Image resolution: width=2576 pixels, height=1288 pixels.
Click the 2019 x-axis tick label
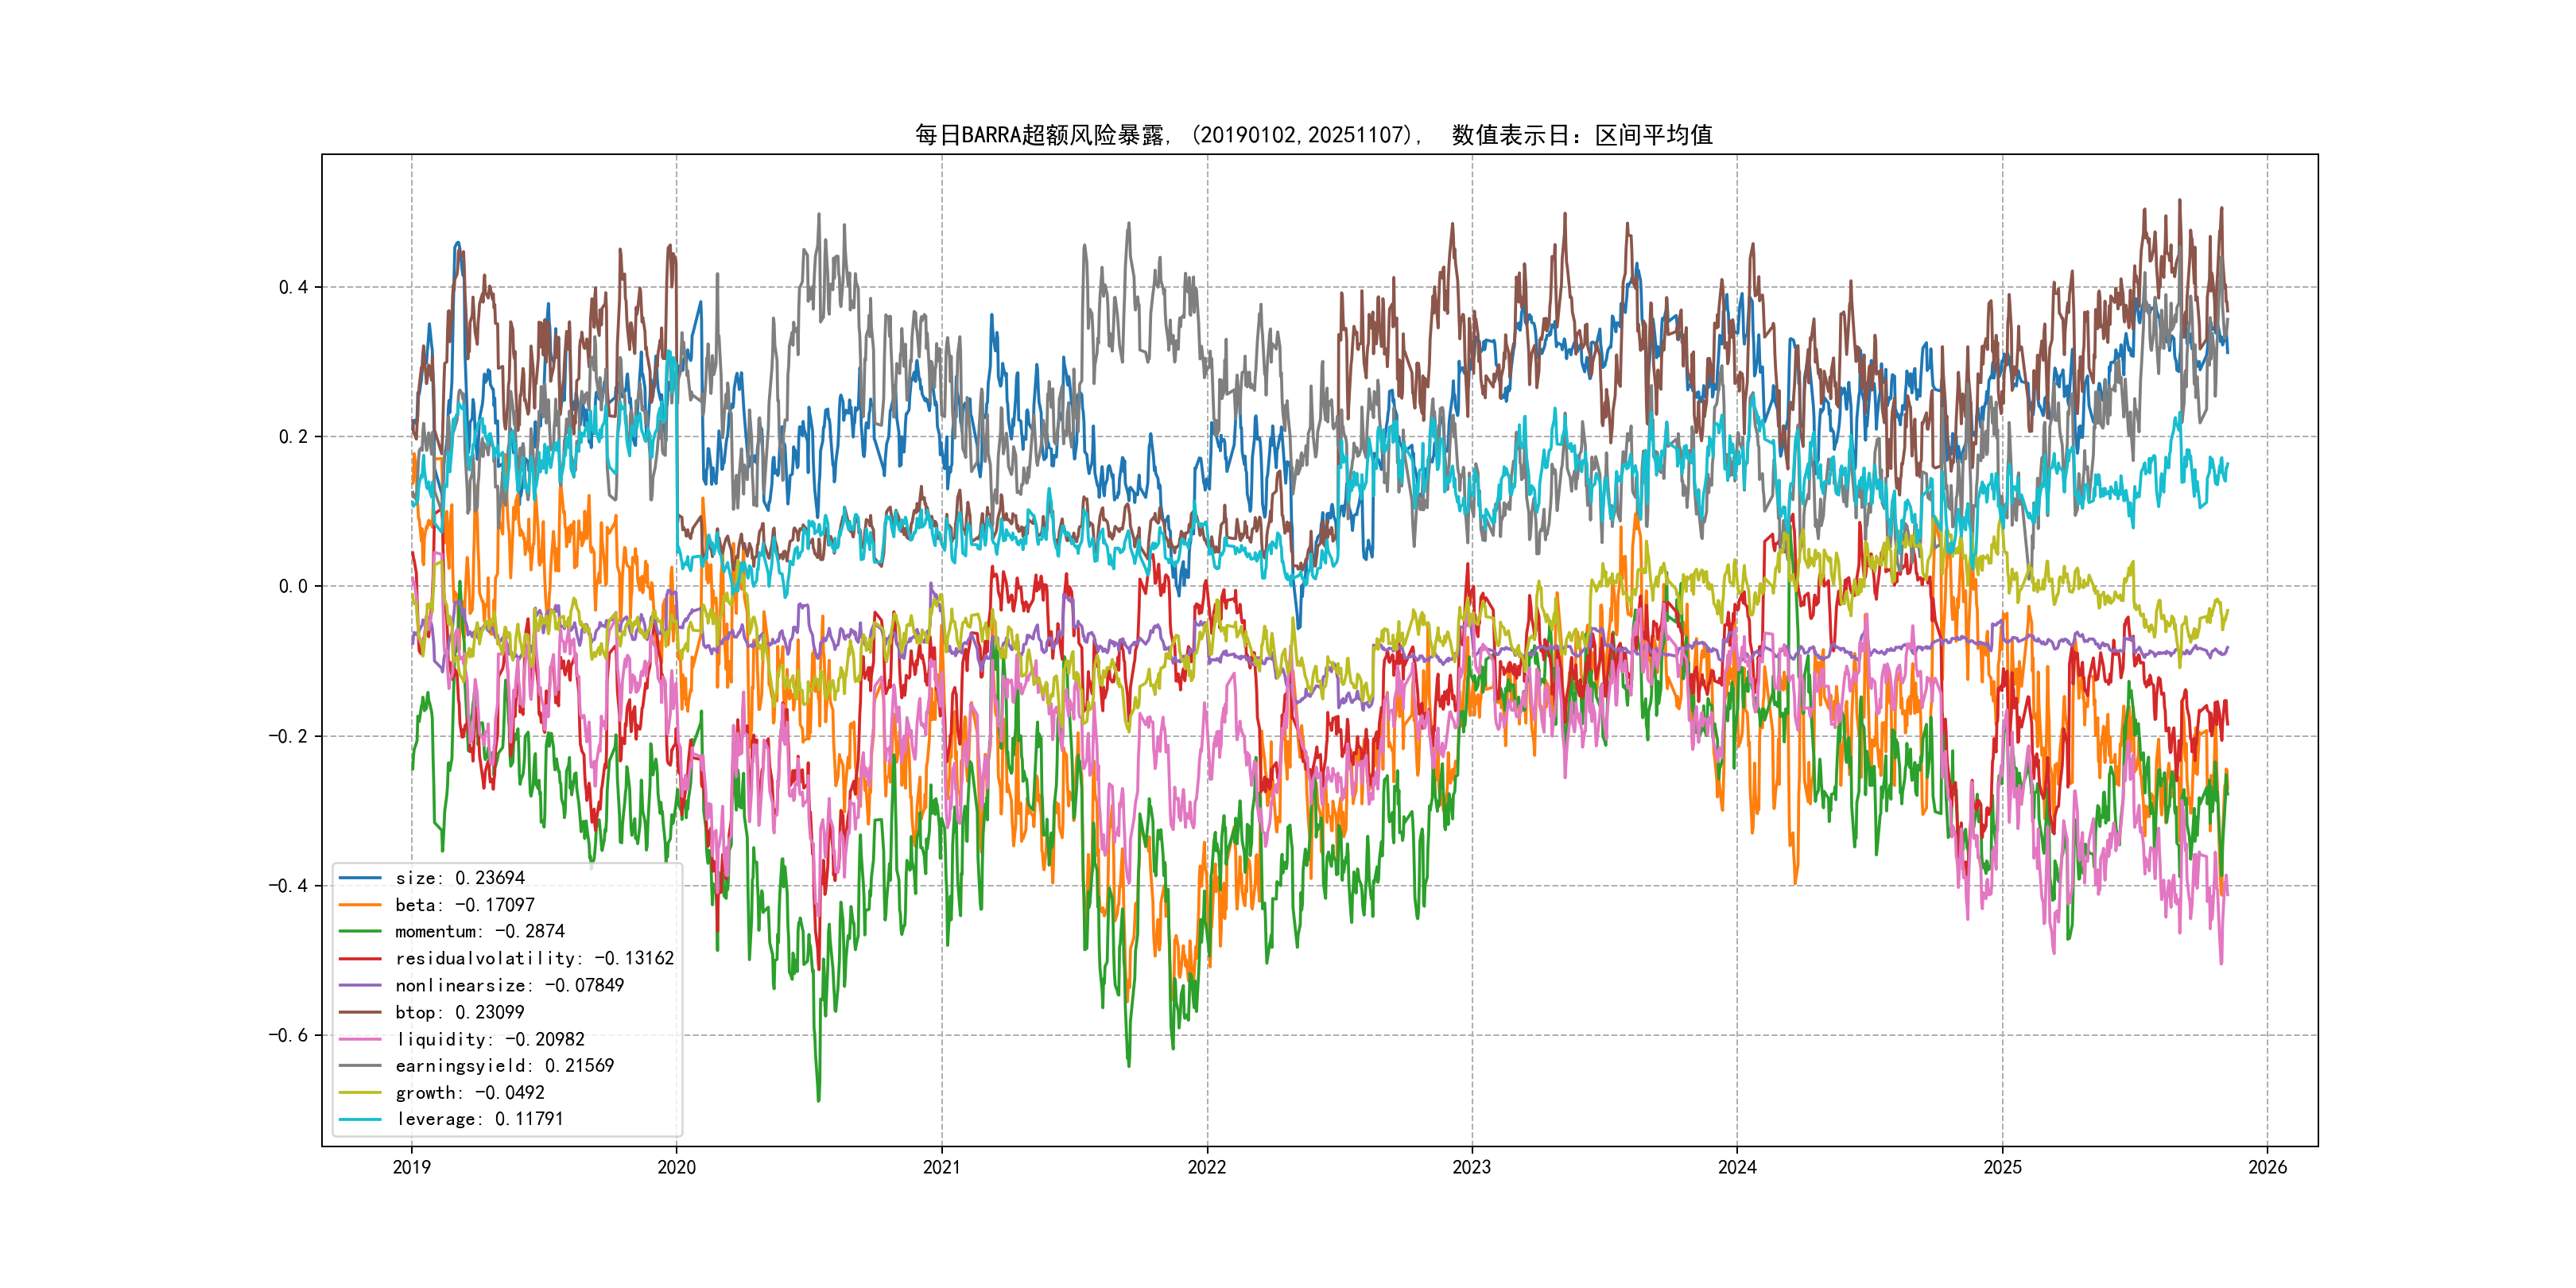coord(411,1167)
